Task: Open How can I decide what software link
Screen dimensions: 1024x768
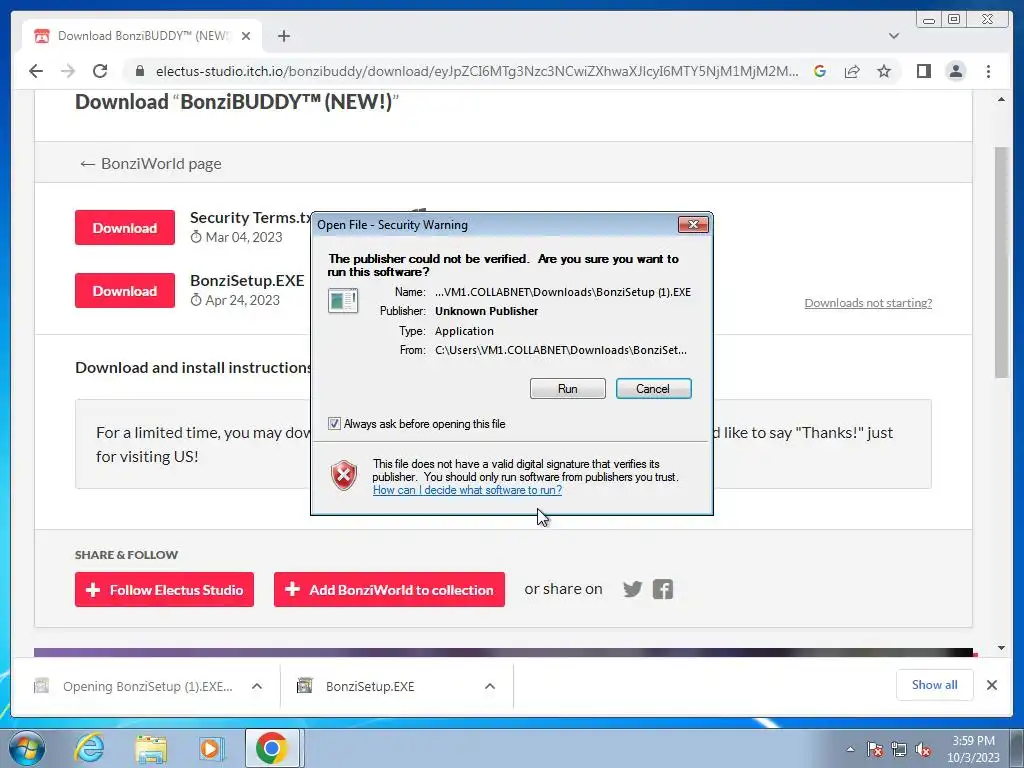Action: click(x=467, y=490)
